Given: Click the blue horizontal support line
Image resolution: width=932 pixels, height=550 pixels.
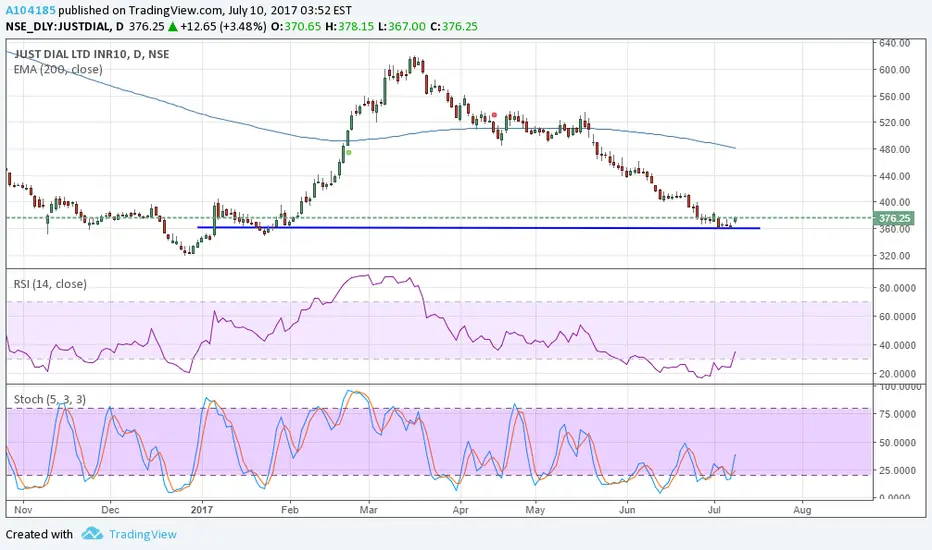Looking at the screenshot, I should coord(478,228).
